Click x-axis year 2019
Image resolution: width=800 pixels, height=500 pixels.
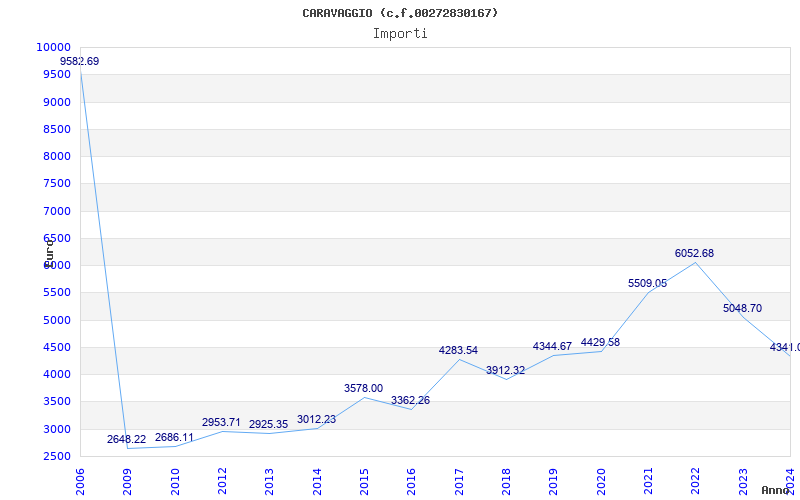pyautogui.click(x=554, y=481)
